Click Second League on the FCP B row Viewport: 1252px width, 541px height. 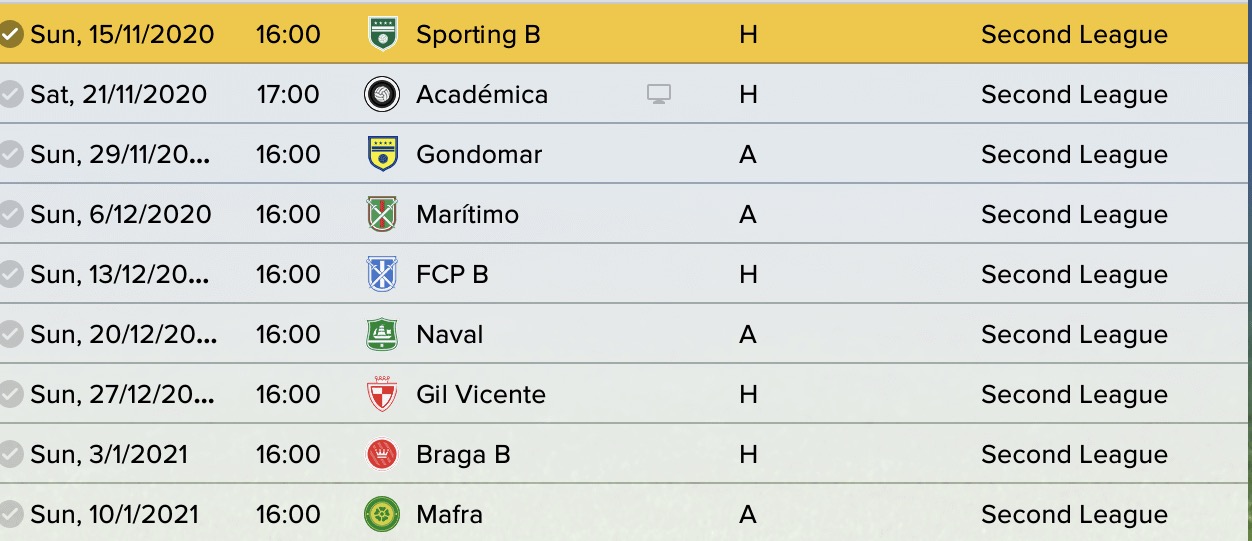(1074, 275)
